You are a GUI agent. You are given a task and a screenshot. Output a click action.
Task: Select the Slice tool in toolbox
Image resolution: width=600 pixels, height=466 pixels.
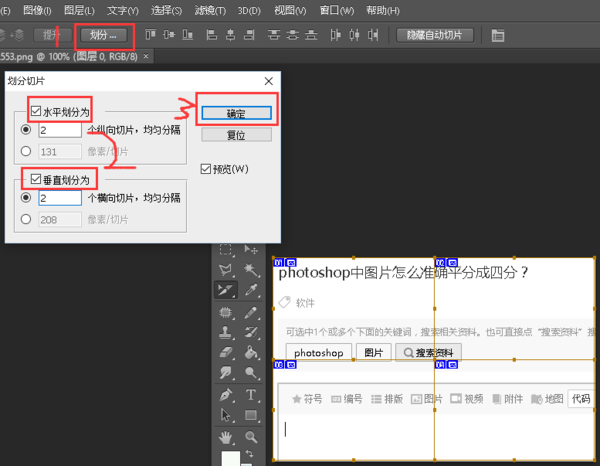(x=225, y=290)
